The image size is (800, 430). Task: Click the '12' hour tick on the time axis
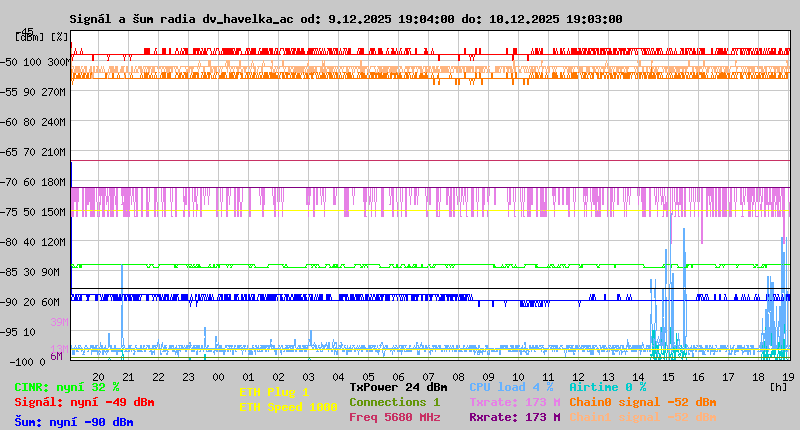coord(578,377)
